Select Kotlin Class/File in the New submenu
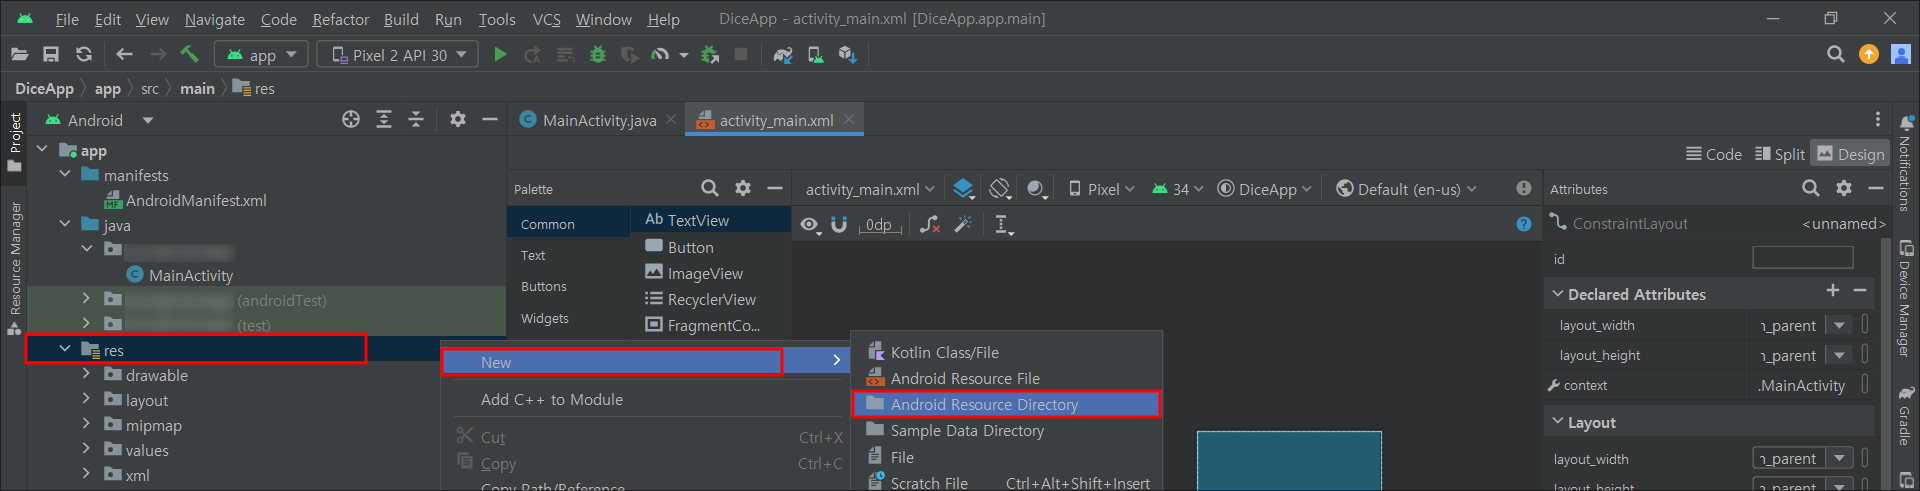The height and width of the screenshot is (491, 1920). coord(1006,352)
